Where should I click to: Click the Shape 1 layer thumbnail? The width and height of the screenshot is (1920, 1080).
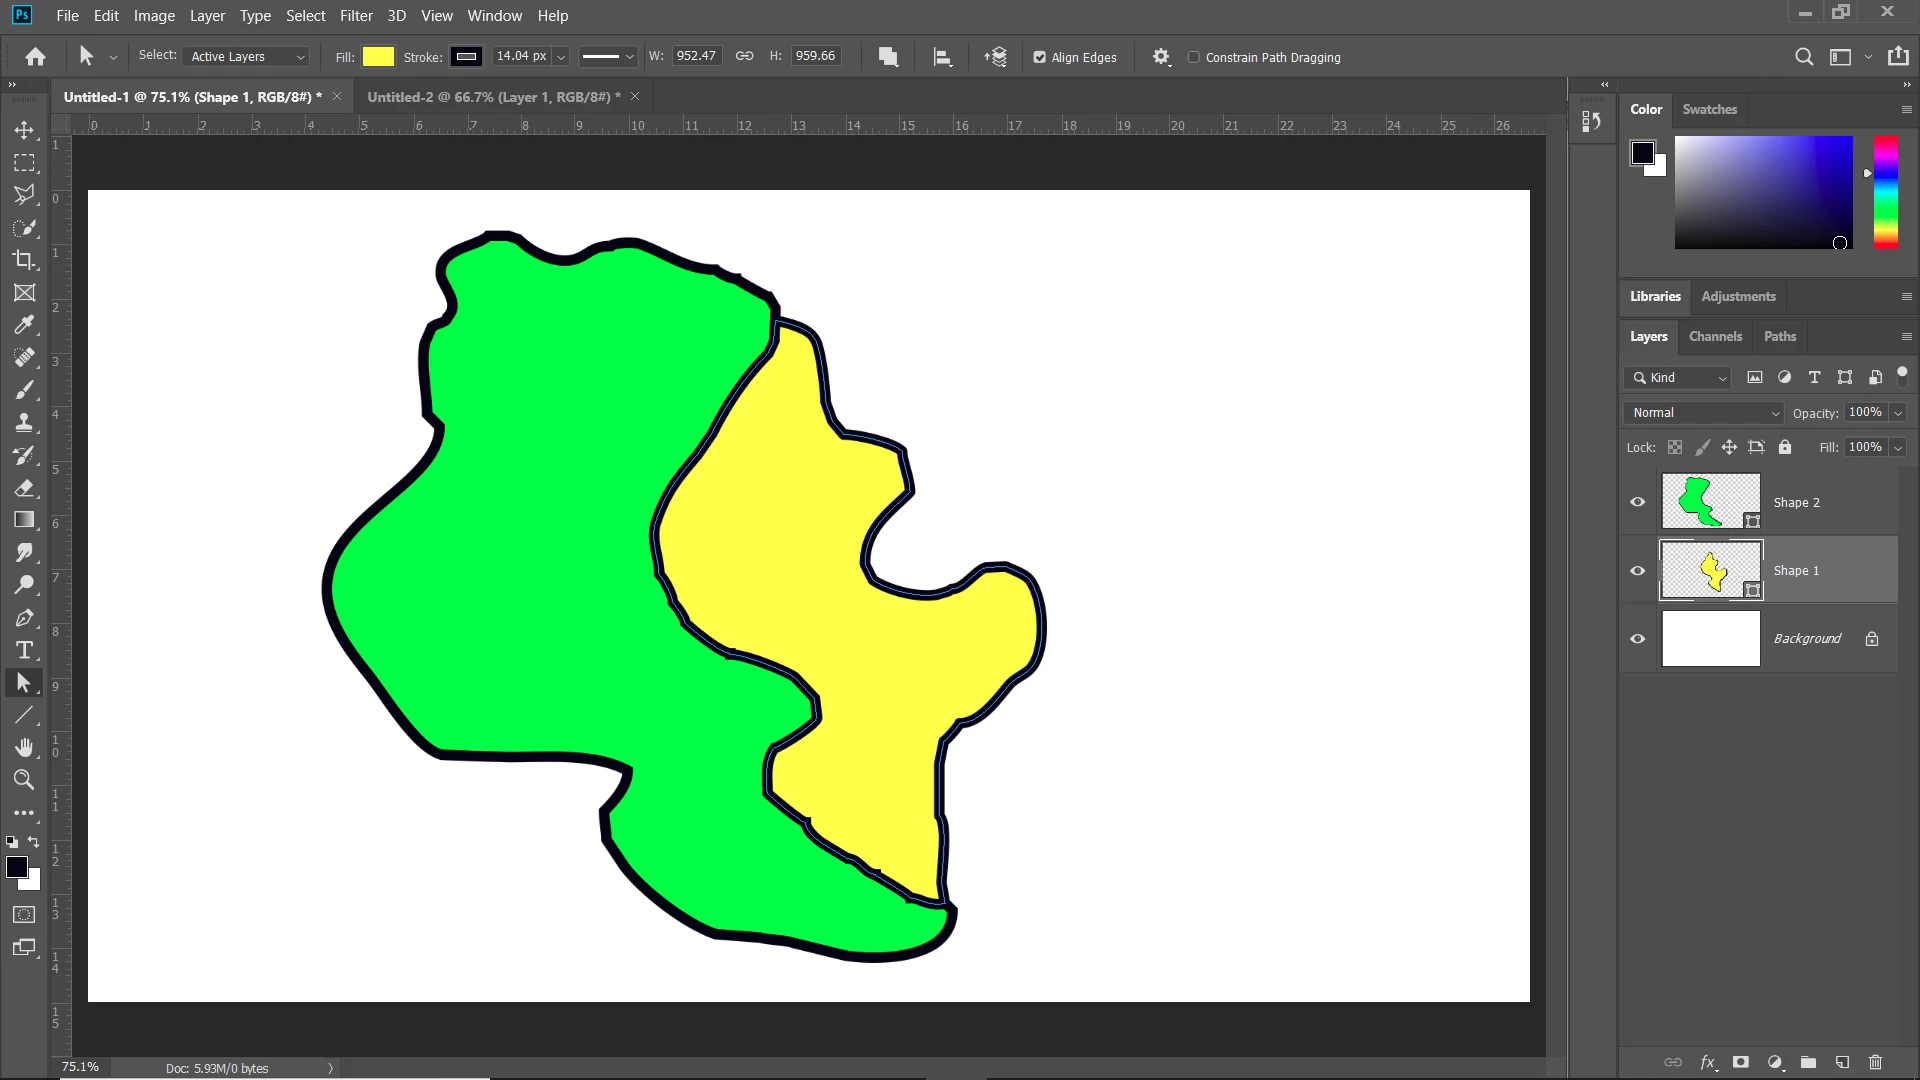[x=1710, y=570]
